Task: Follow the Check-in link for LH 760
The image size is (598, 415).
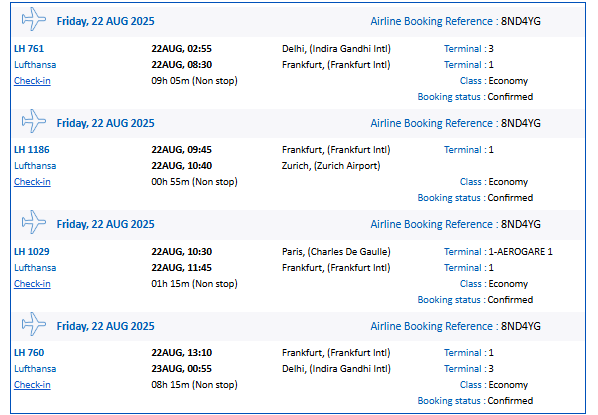Action: [32, 385]
